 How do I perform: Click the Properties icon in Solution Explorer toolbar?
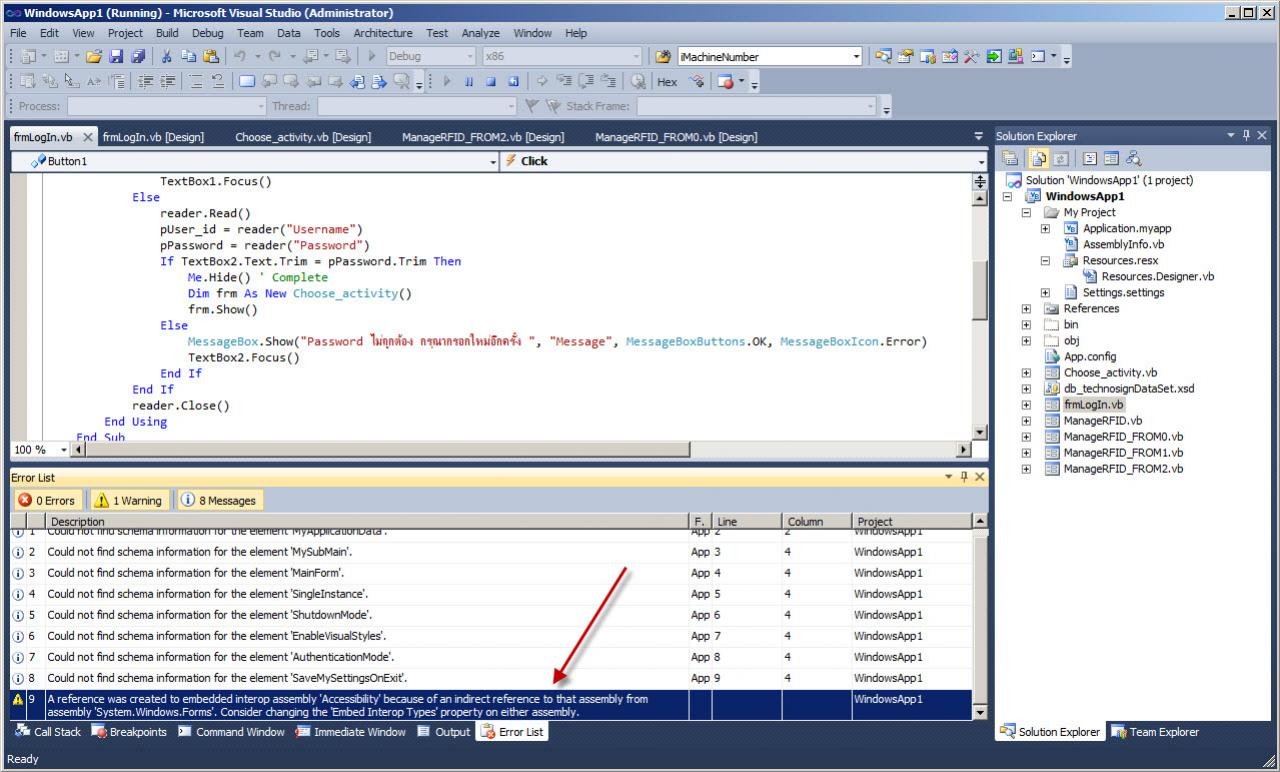click(x=1010, y=158)
